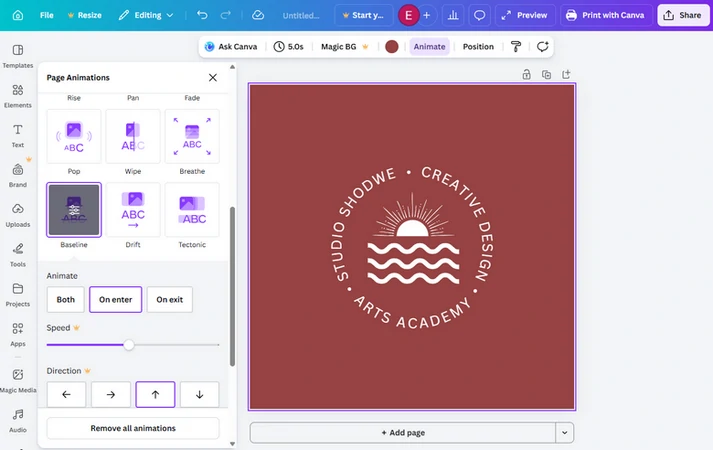The width and height of the screenshot is (713, 450).
Task: Open Apps in the sidebar
Action: pos(18,335)
